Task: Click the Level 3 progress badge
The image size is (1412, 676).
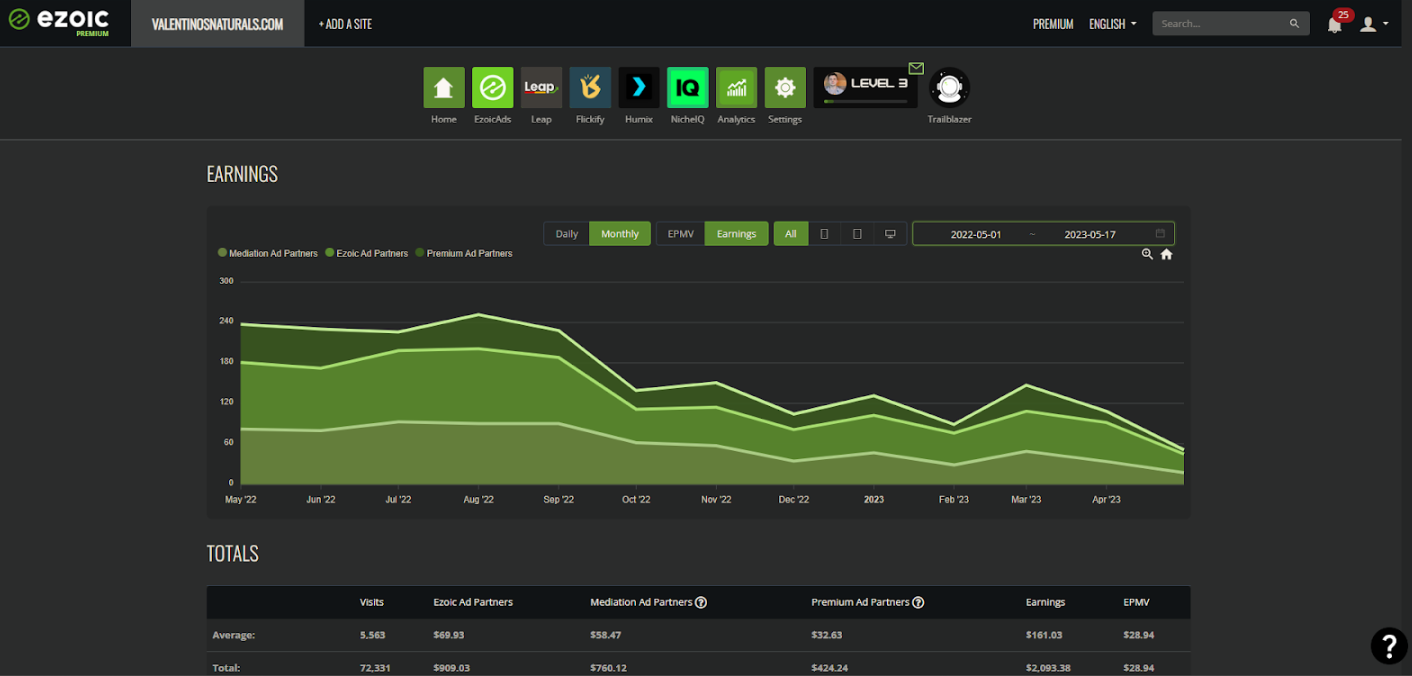Action: click(x=866, y=87)
